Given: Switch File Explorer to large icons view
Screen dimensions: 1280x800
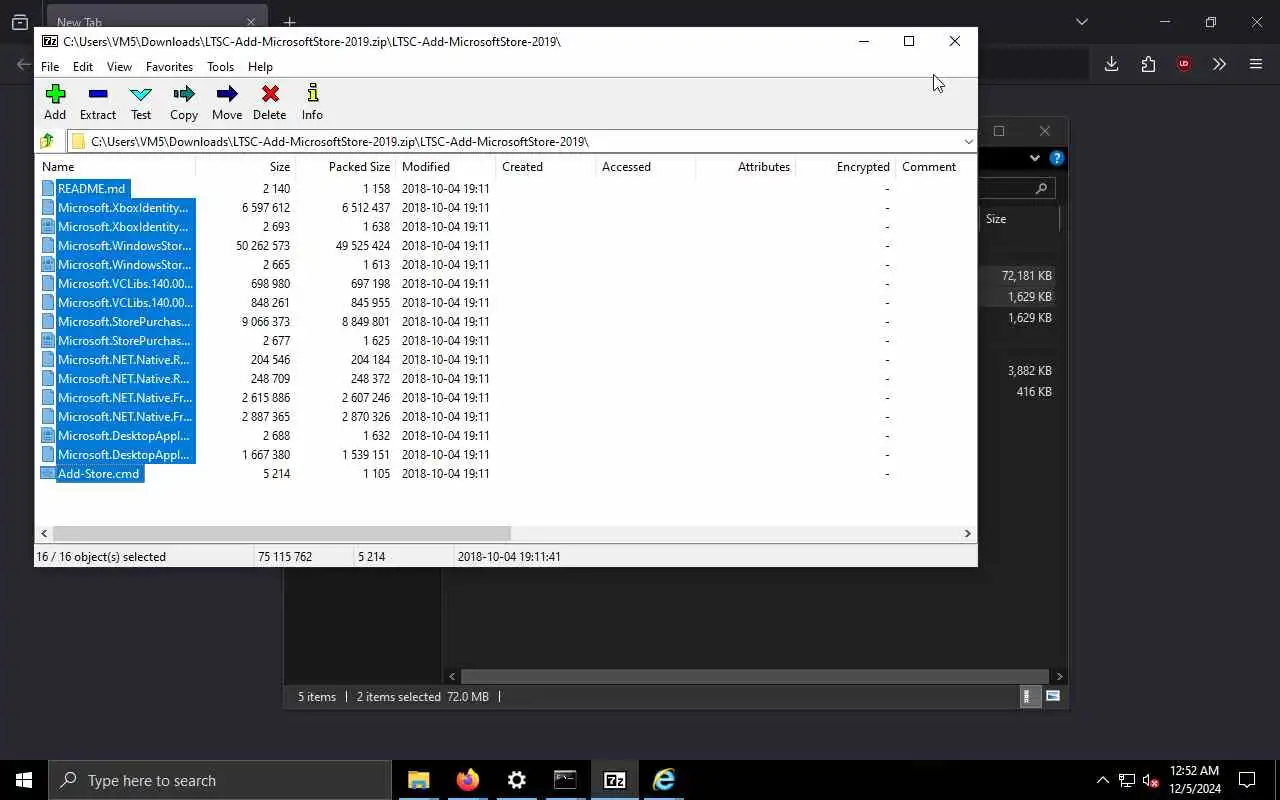Looking at the screenshot, I should (x=1053, y=696).
